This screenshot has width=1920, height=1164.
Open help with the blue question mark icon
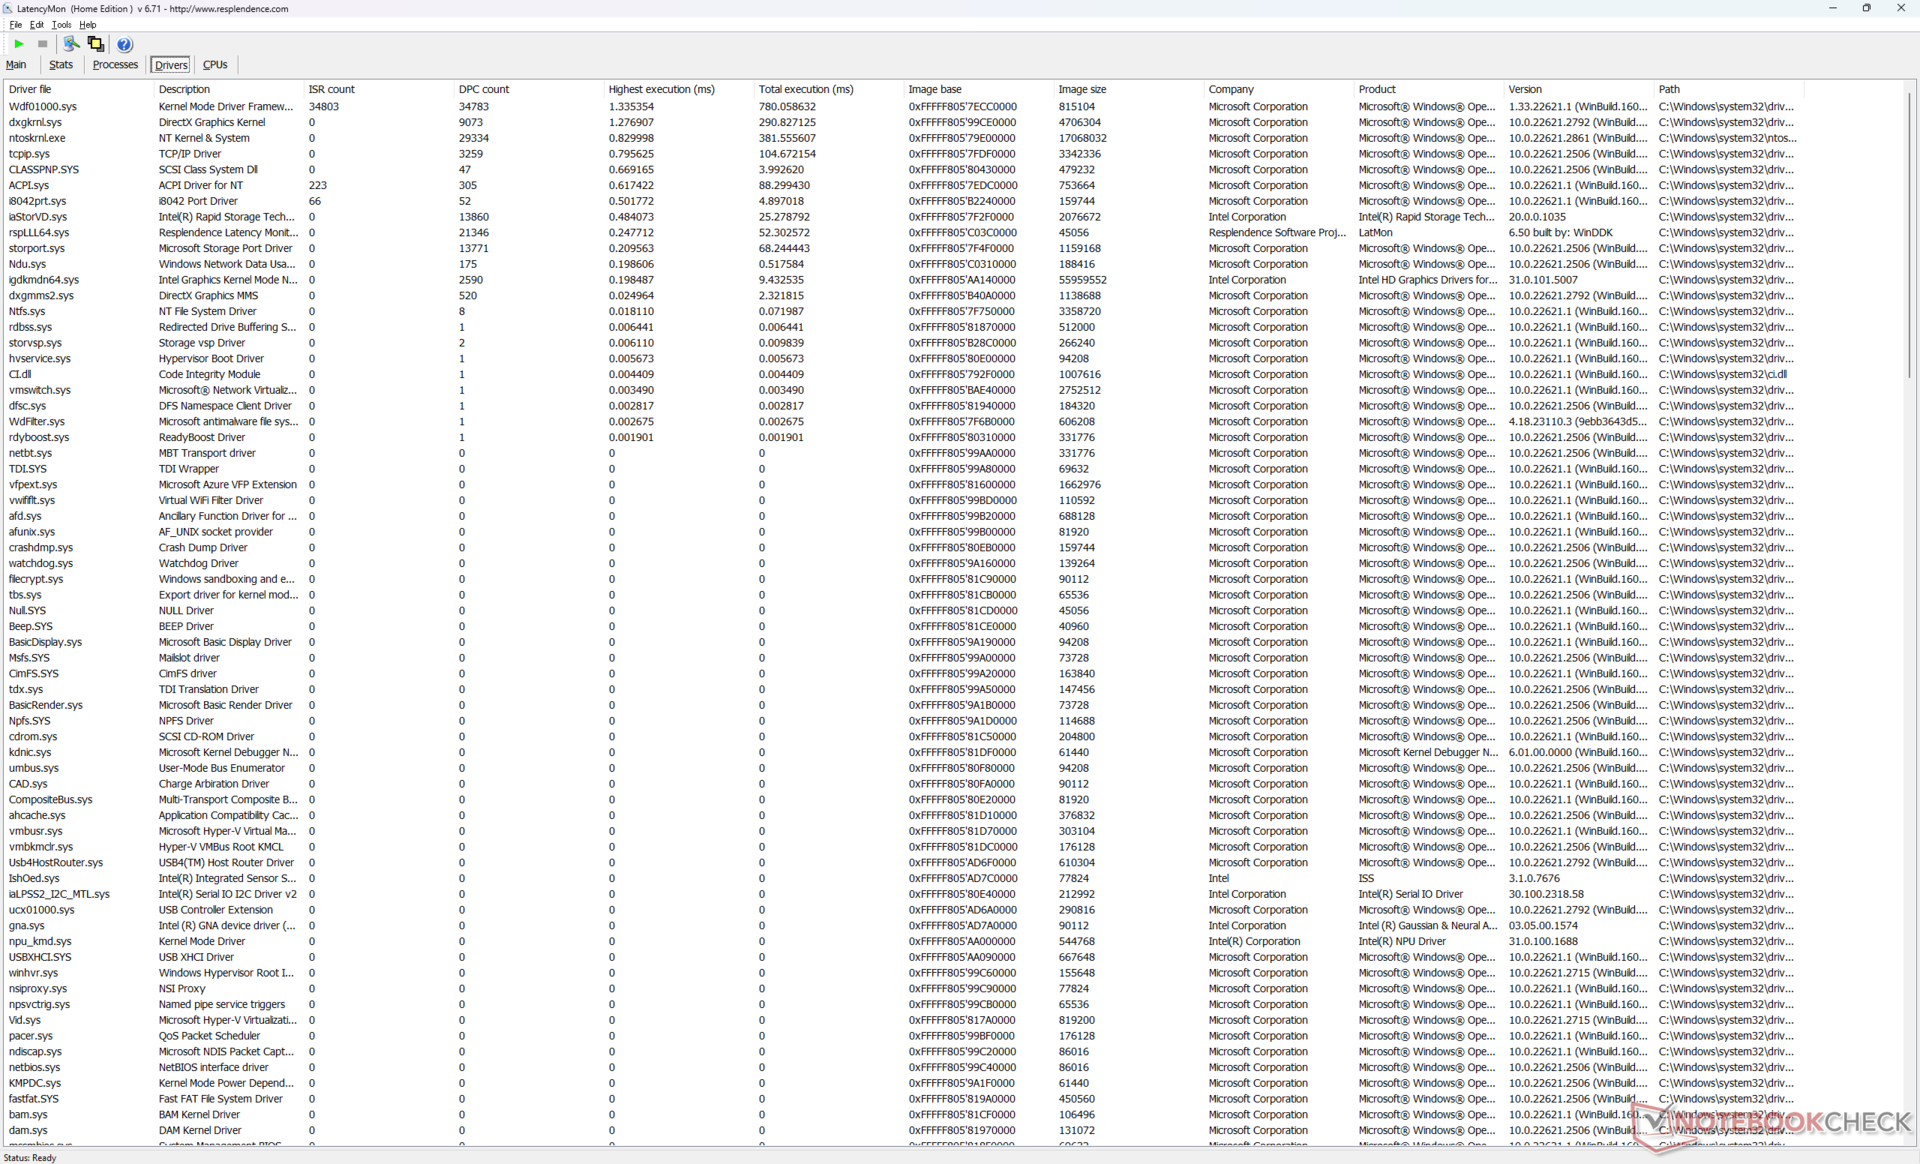pos(124,44)
